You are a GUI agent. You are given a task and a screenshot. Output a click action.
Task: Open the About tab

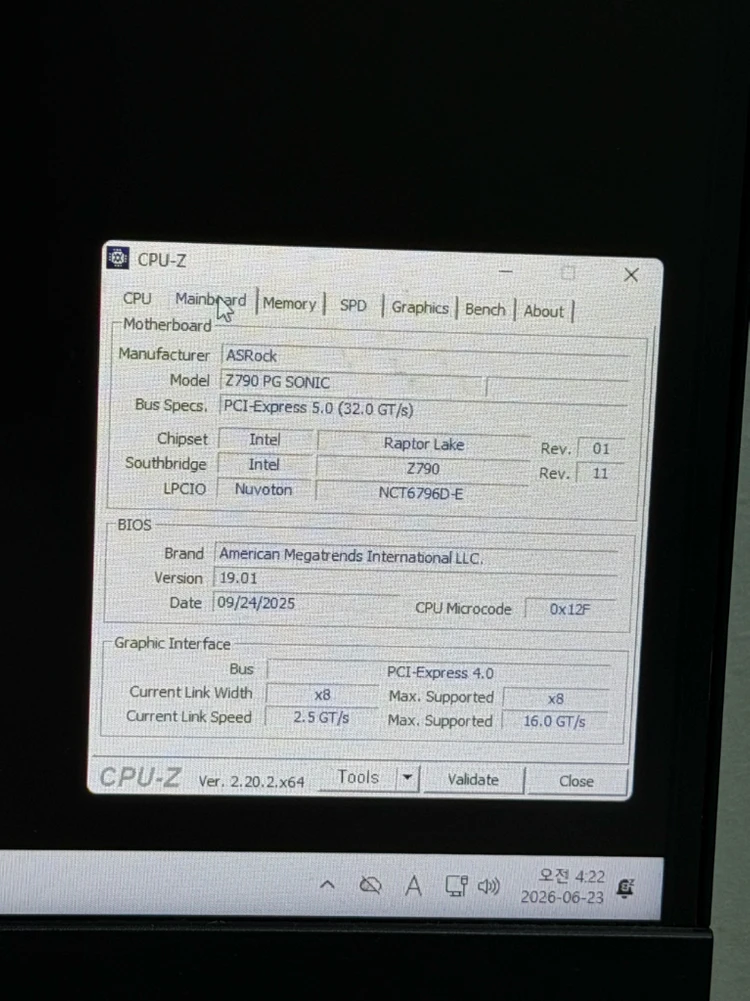coord(544,312)
